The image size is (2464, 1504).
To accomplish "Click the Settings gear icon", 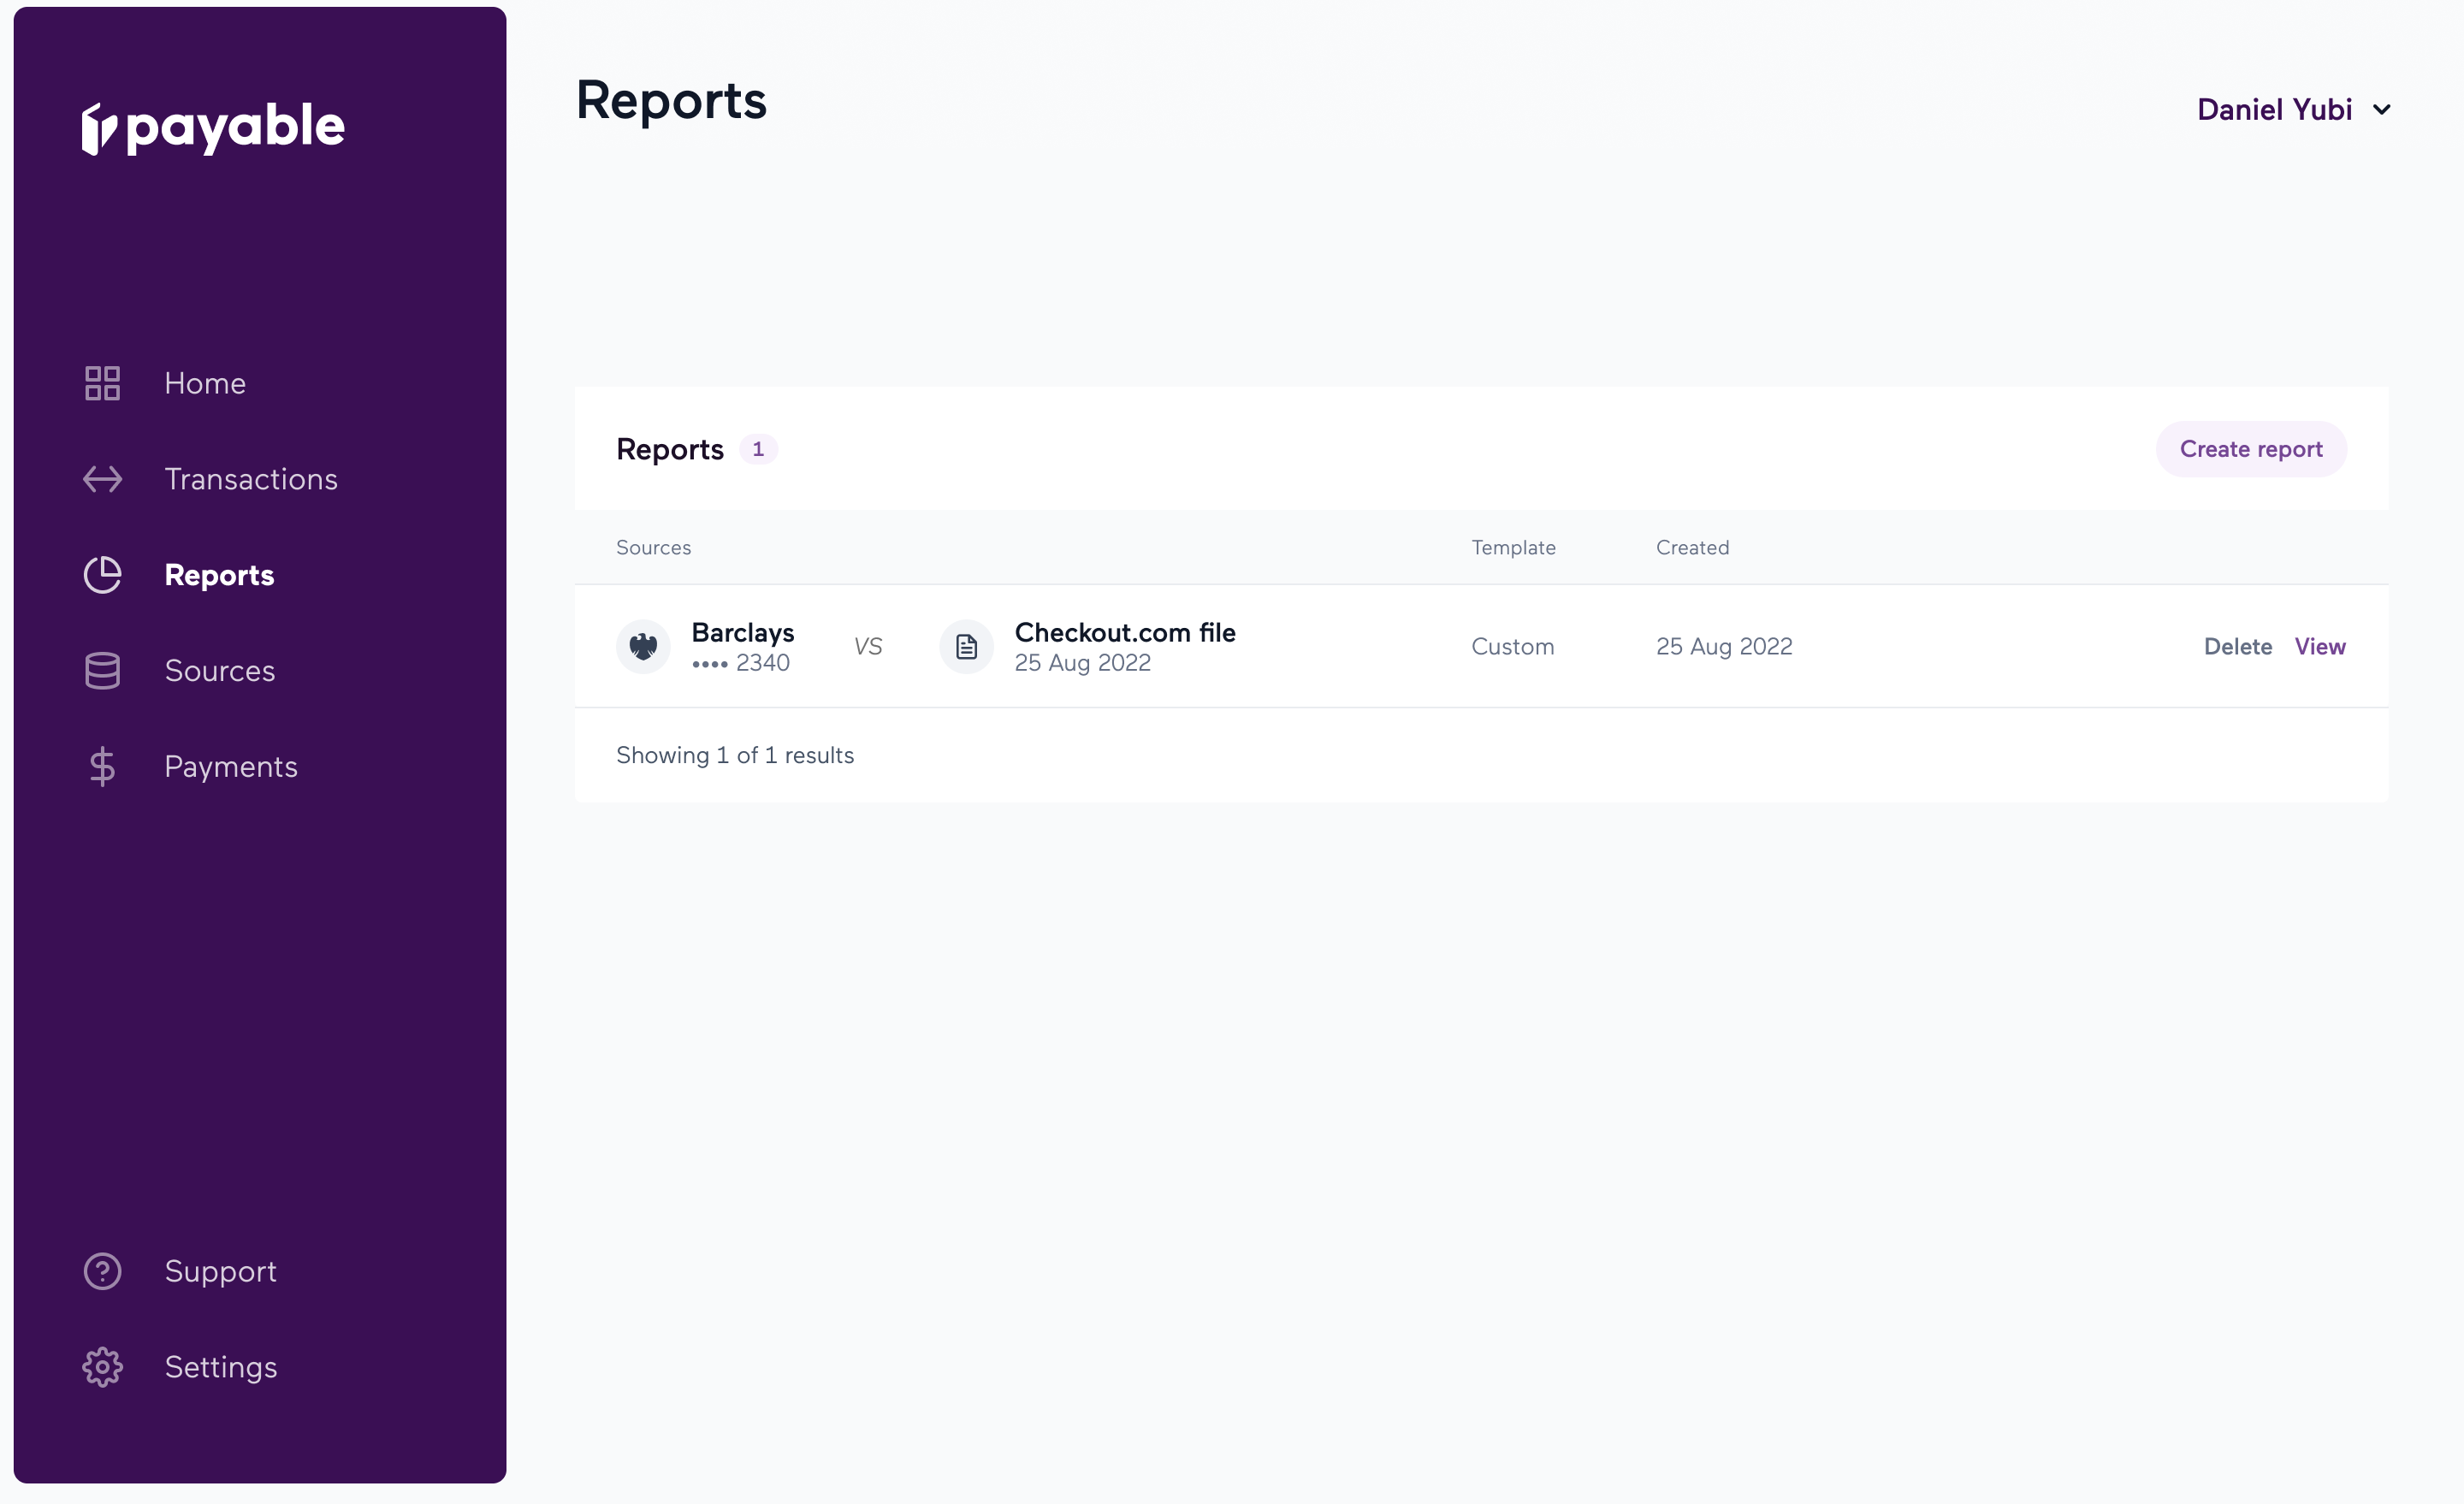I will [102, 1367].
